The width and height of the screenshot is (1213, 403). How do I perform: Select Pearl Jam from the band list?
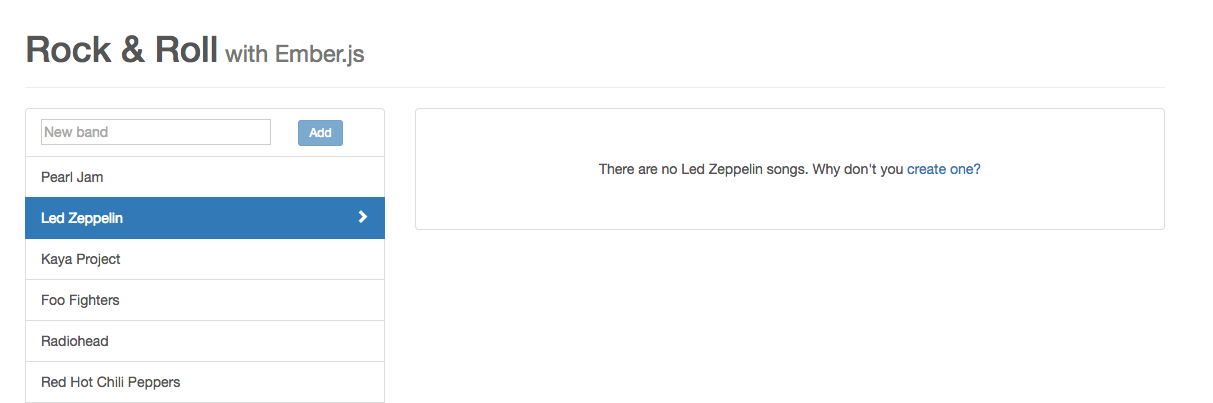205,177
